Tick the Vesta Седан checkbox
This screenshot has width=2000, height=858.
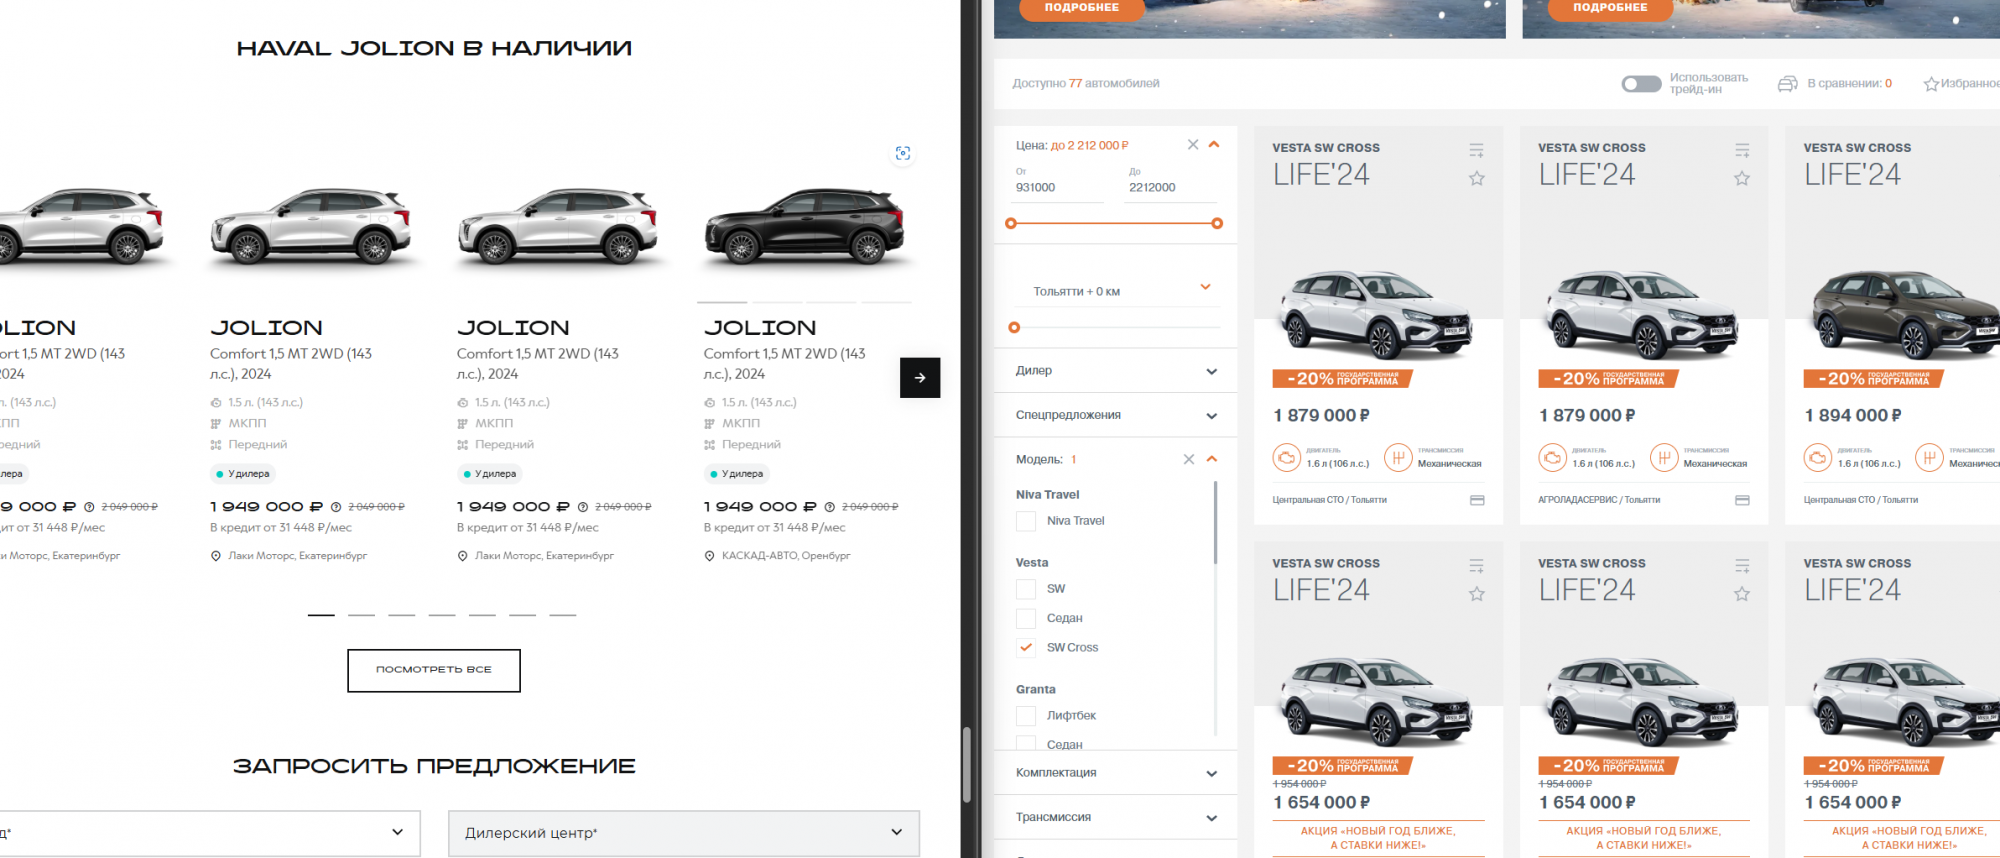1026,619
